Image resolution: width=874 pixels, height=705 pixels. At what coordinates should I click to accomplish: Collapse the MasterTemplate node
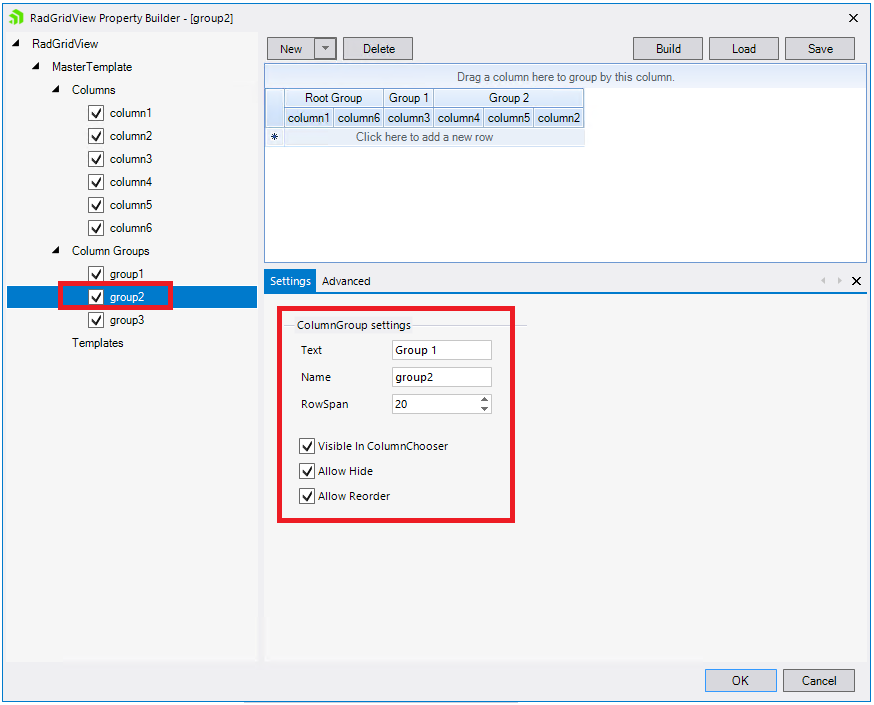click(36, 66)
